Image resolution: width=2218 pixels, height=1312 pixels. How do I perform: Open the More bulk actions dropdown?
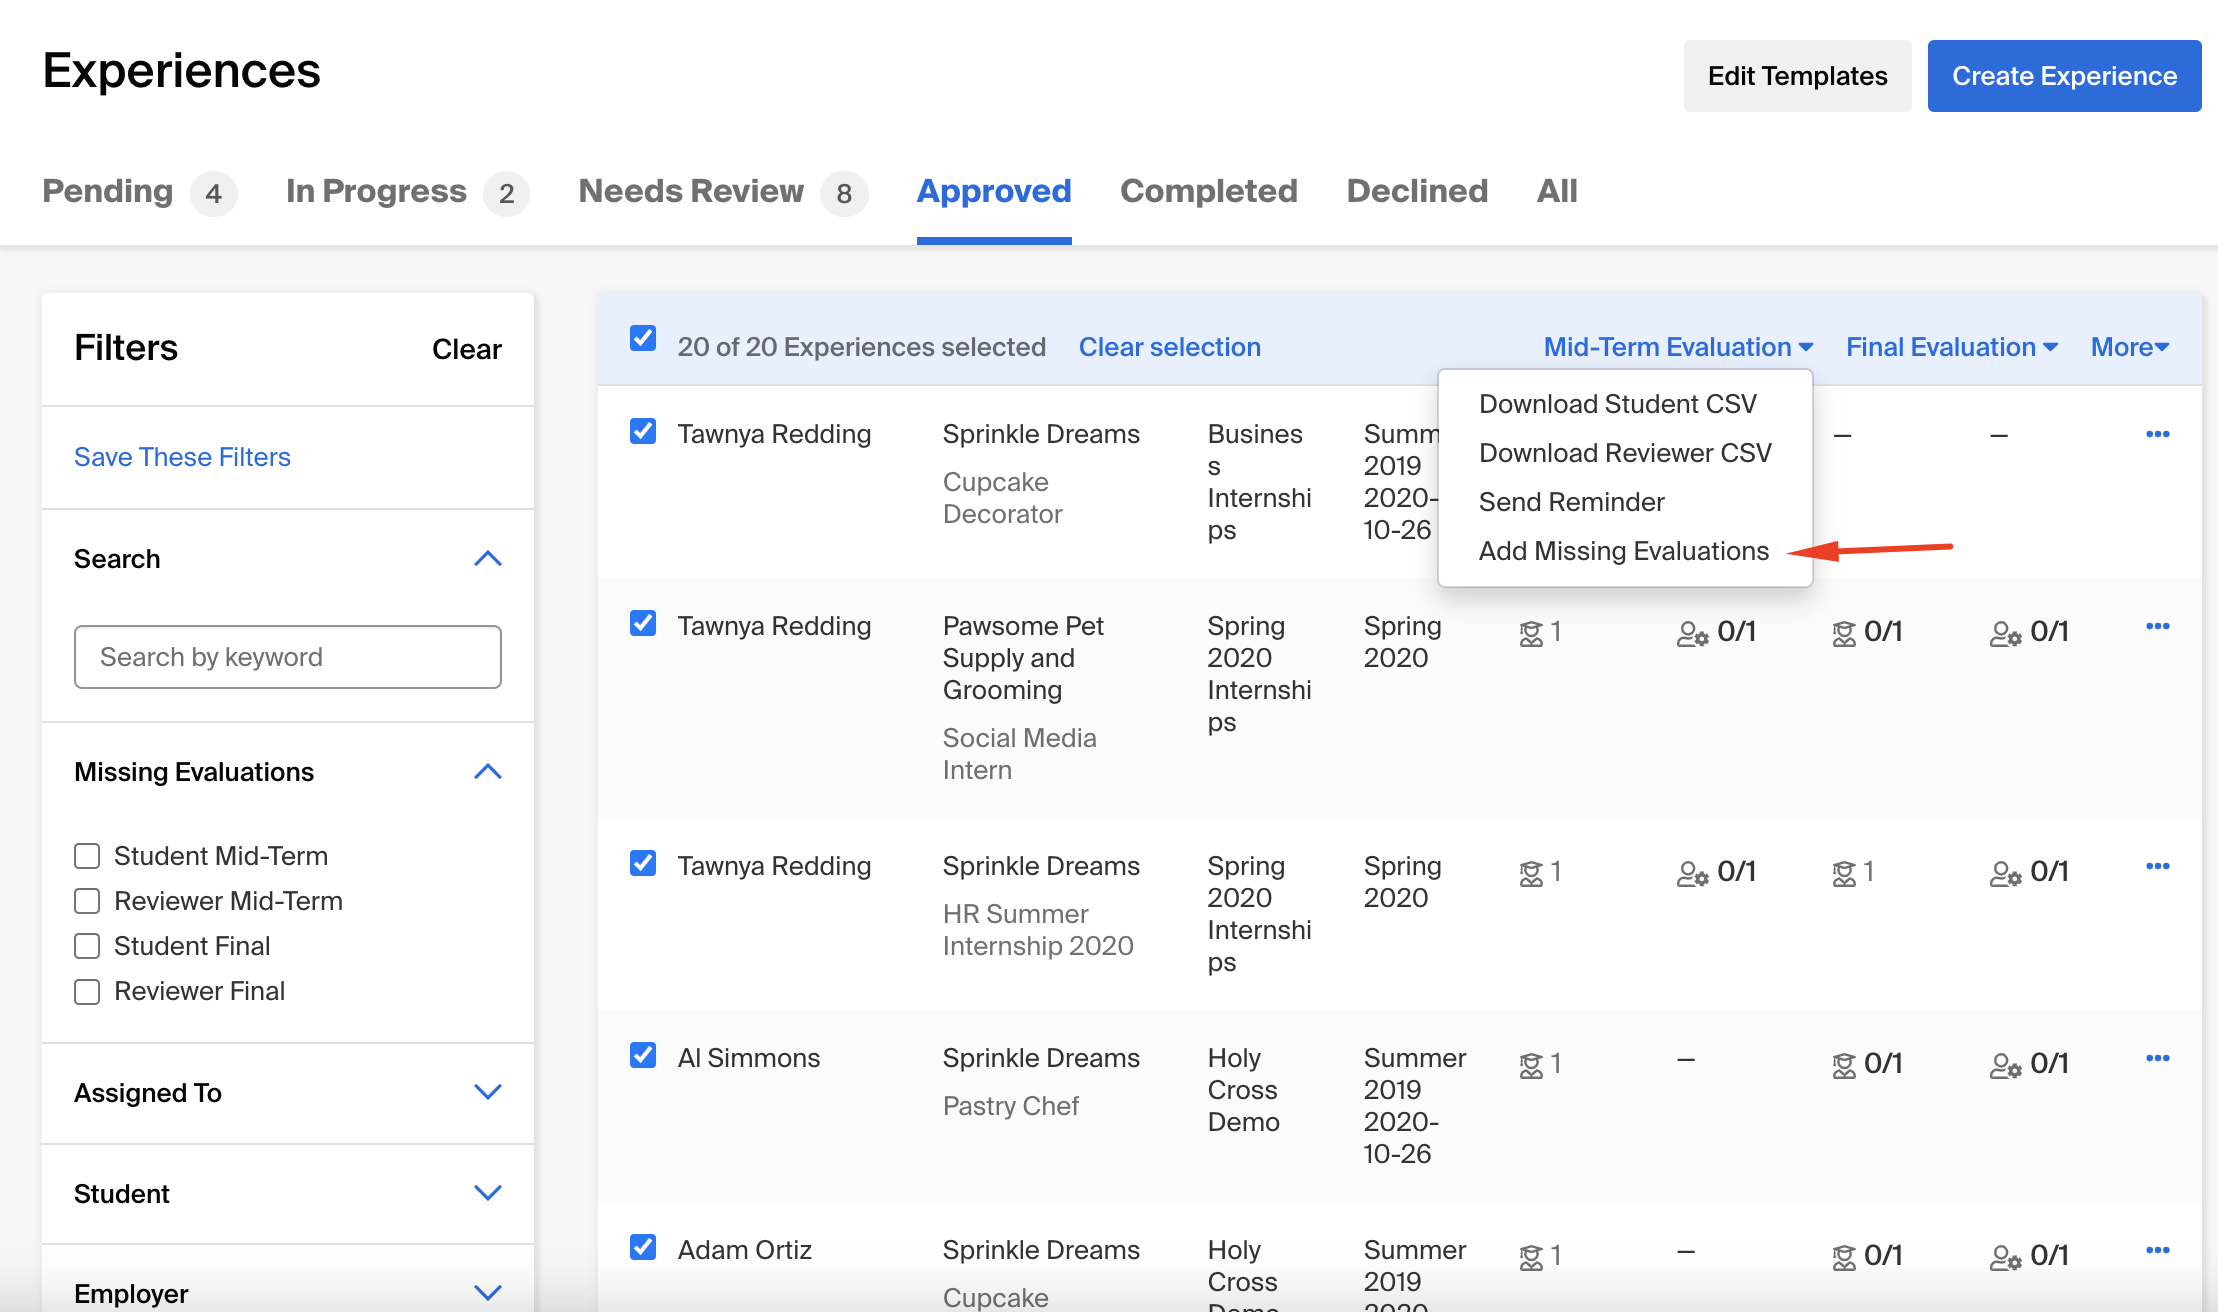tap(2130, 347)
